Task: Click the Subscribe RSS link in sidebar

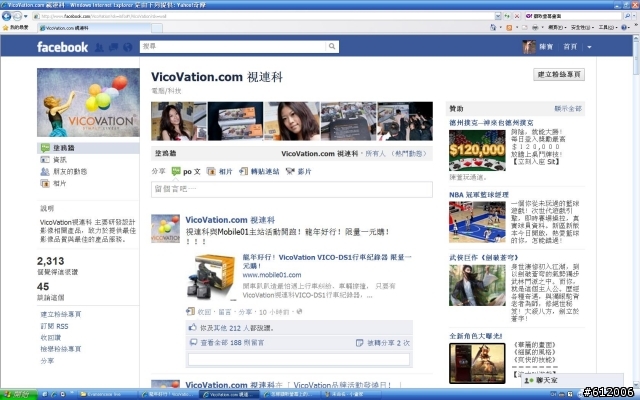Action: 54,326
